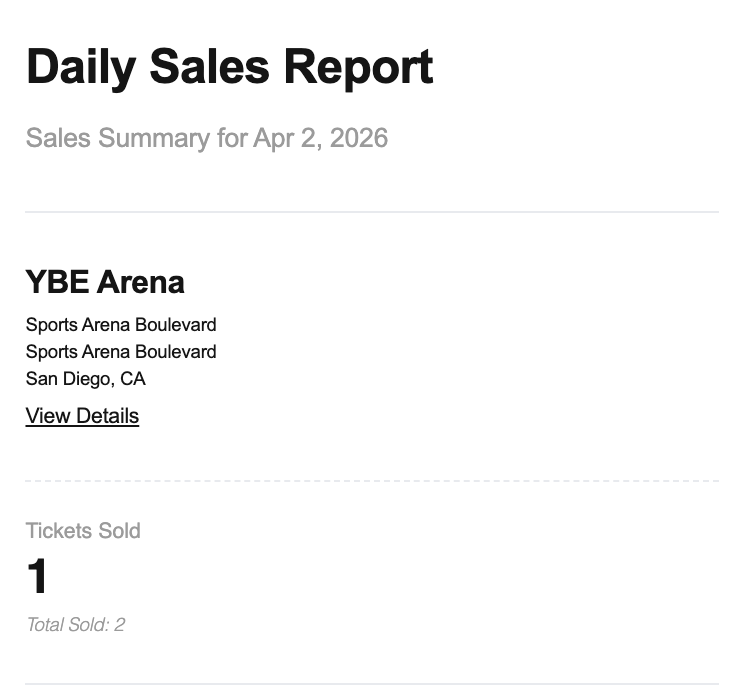
Task: Open the View Details link
Action: point(82,416)
